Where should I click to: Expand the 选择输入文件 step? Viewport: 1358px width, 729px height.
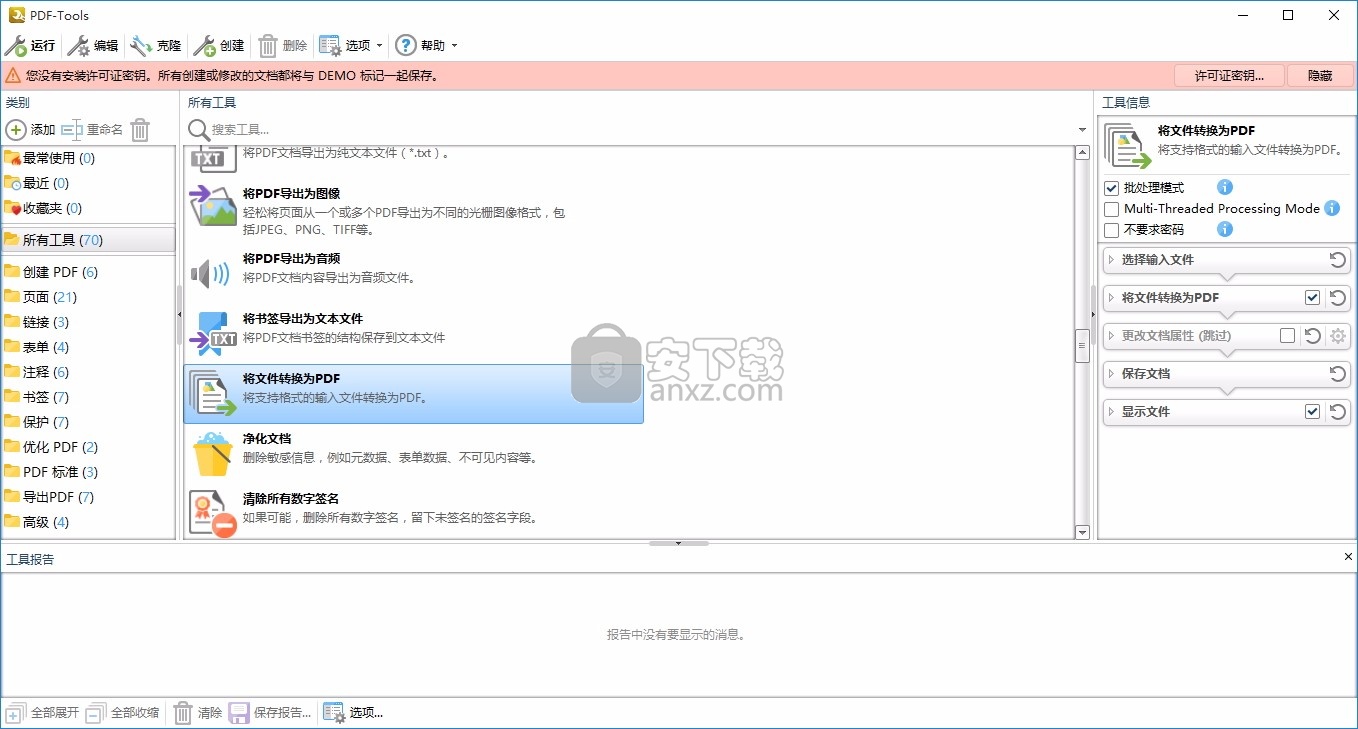point(1111,260)
